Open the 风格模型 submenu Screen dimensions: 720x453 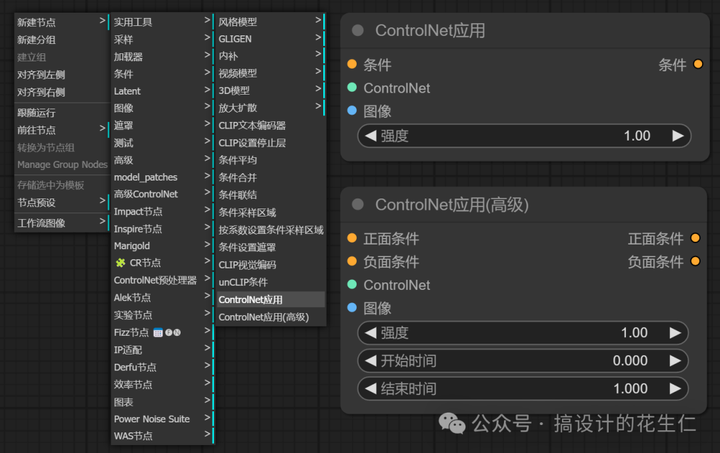tap(270, 22)
